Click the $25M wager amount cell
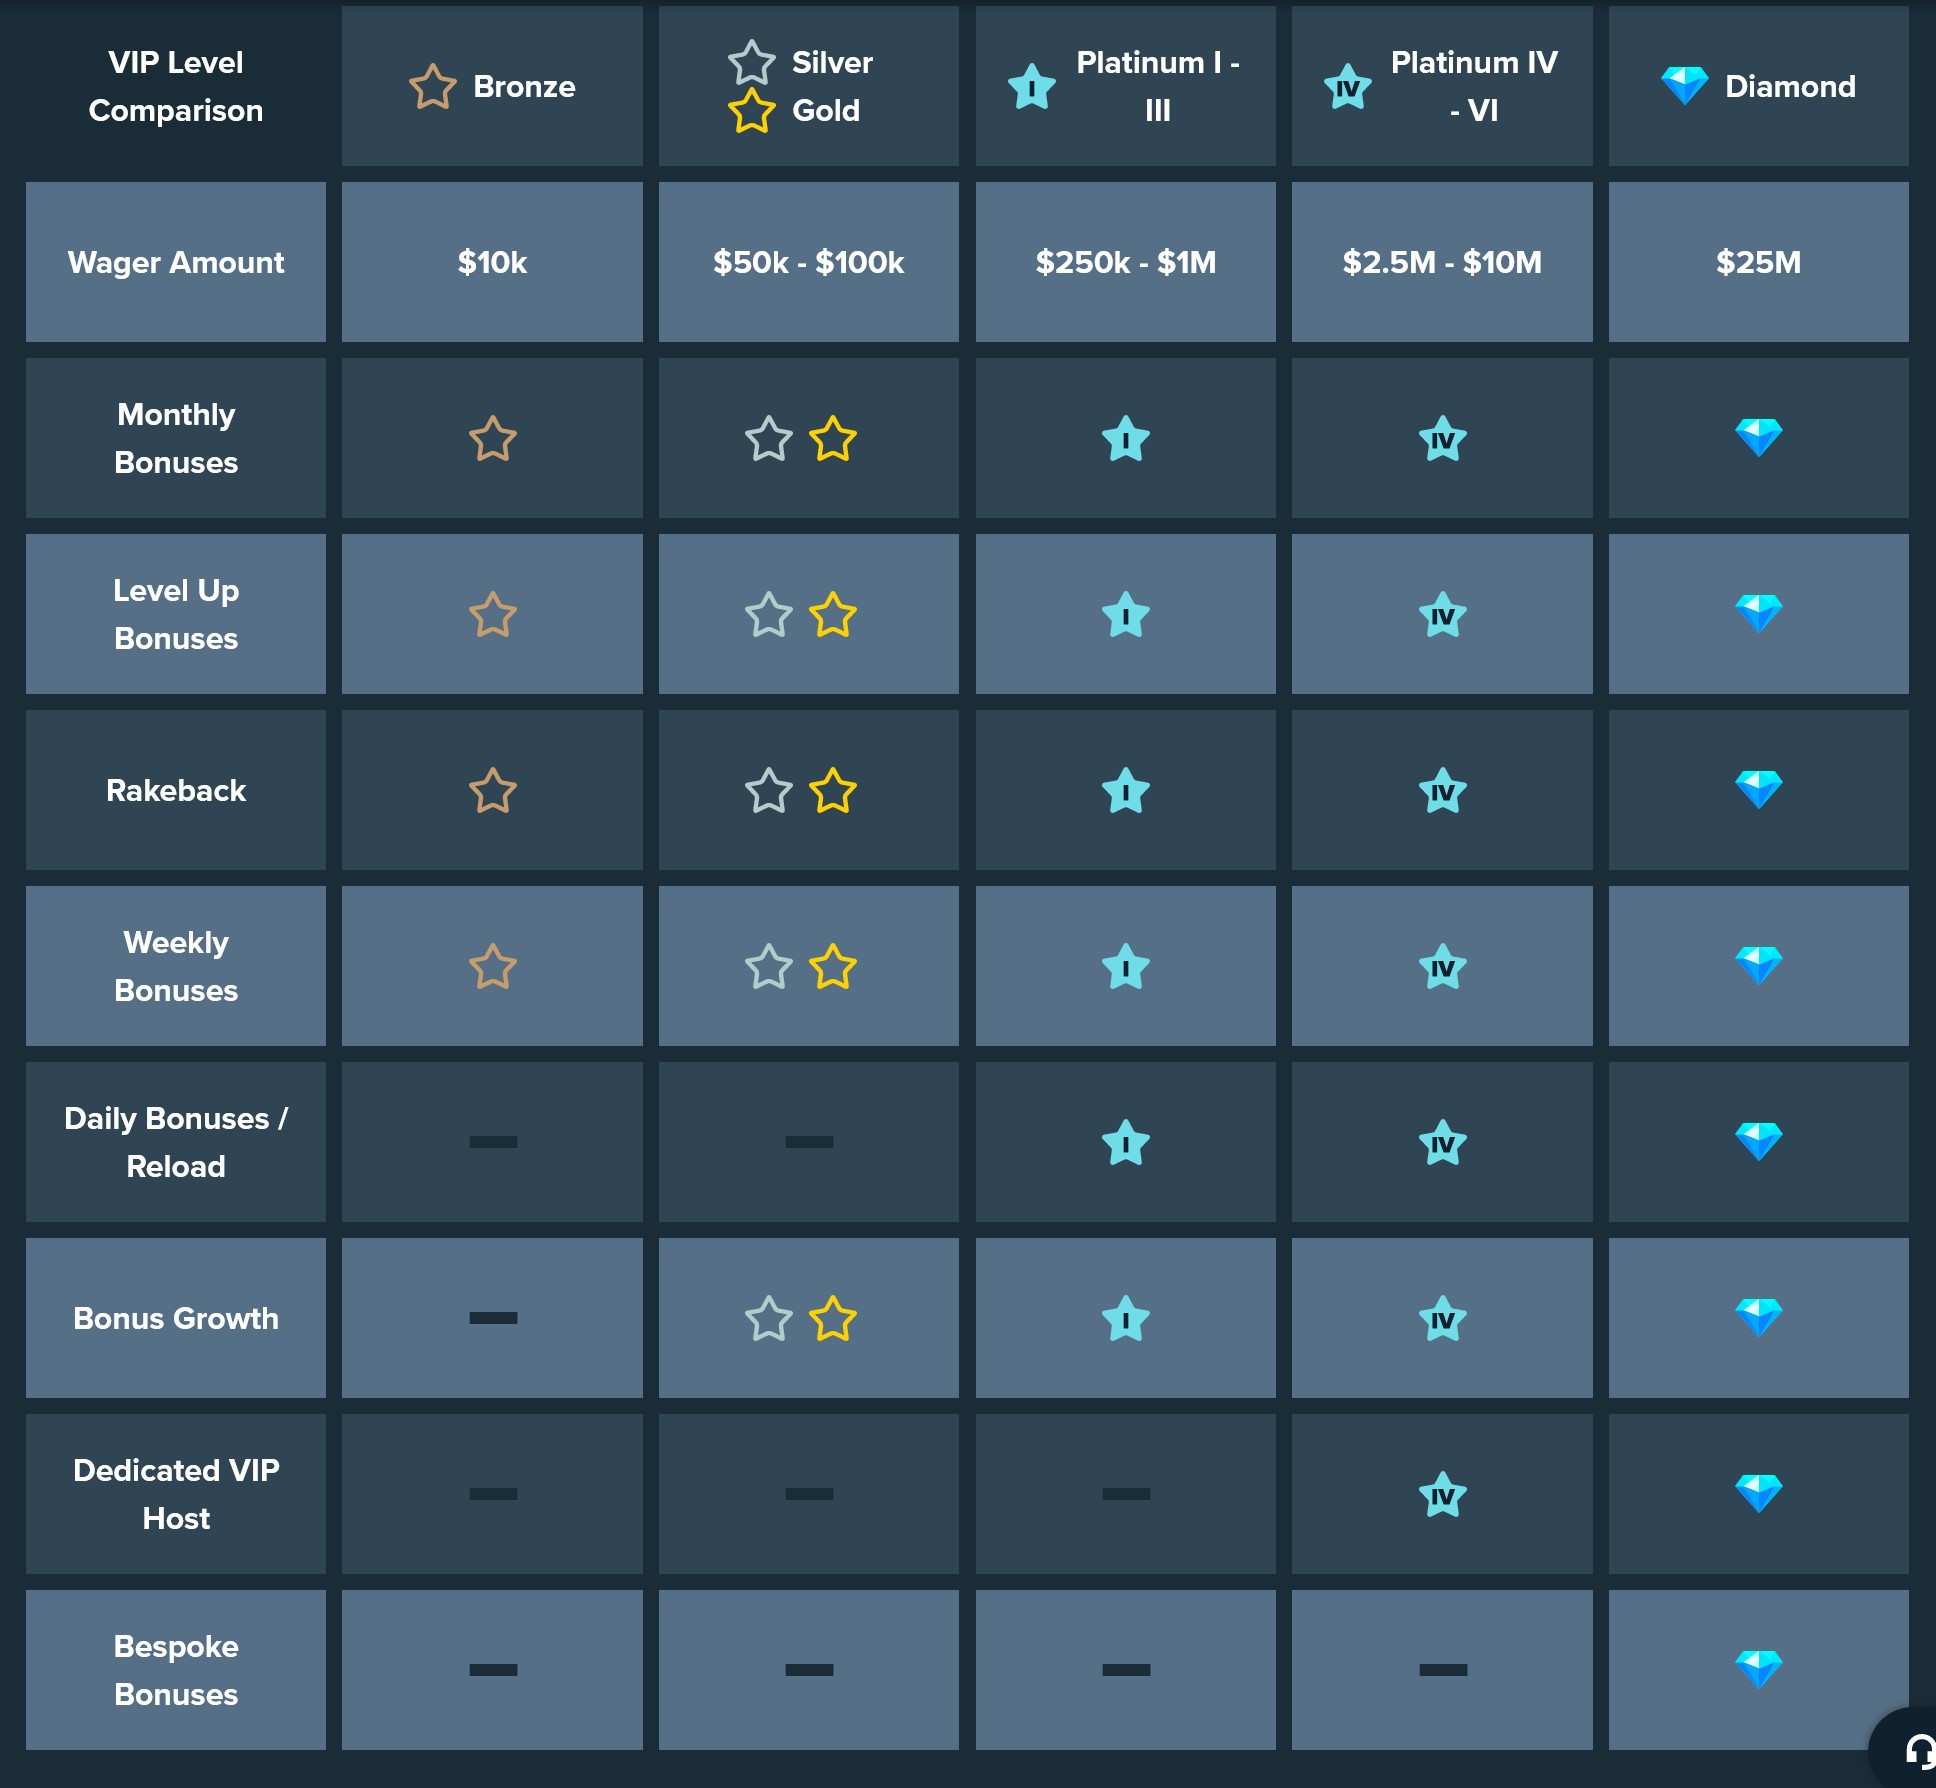Image resolution: width=1936 pixels, height=1788 pixels. [x=1758, y=262]
